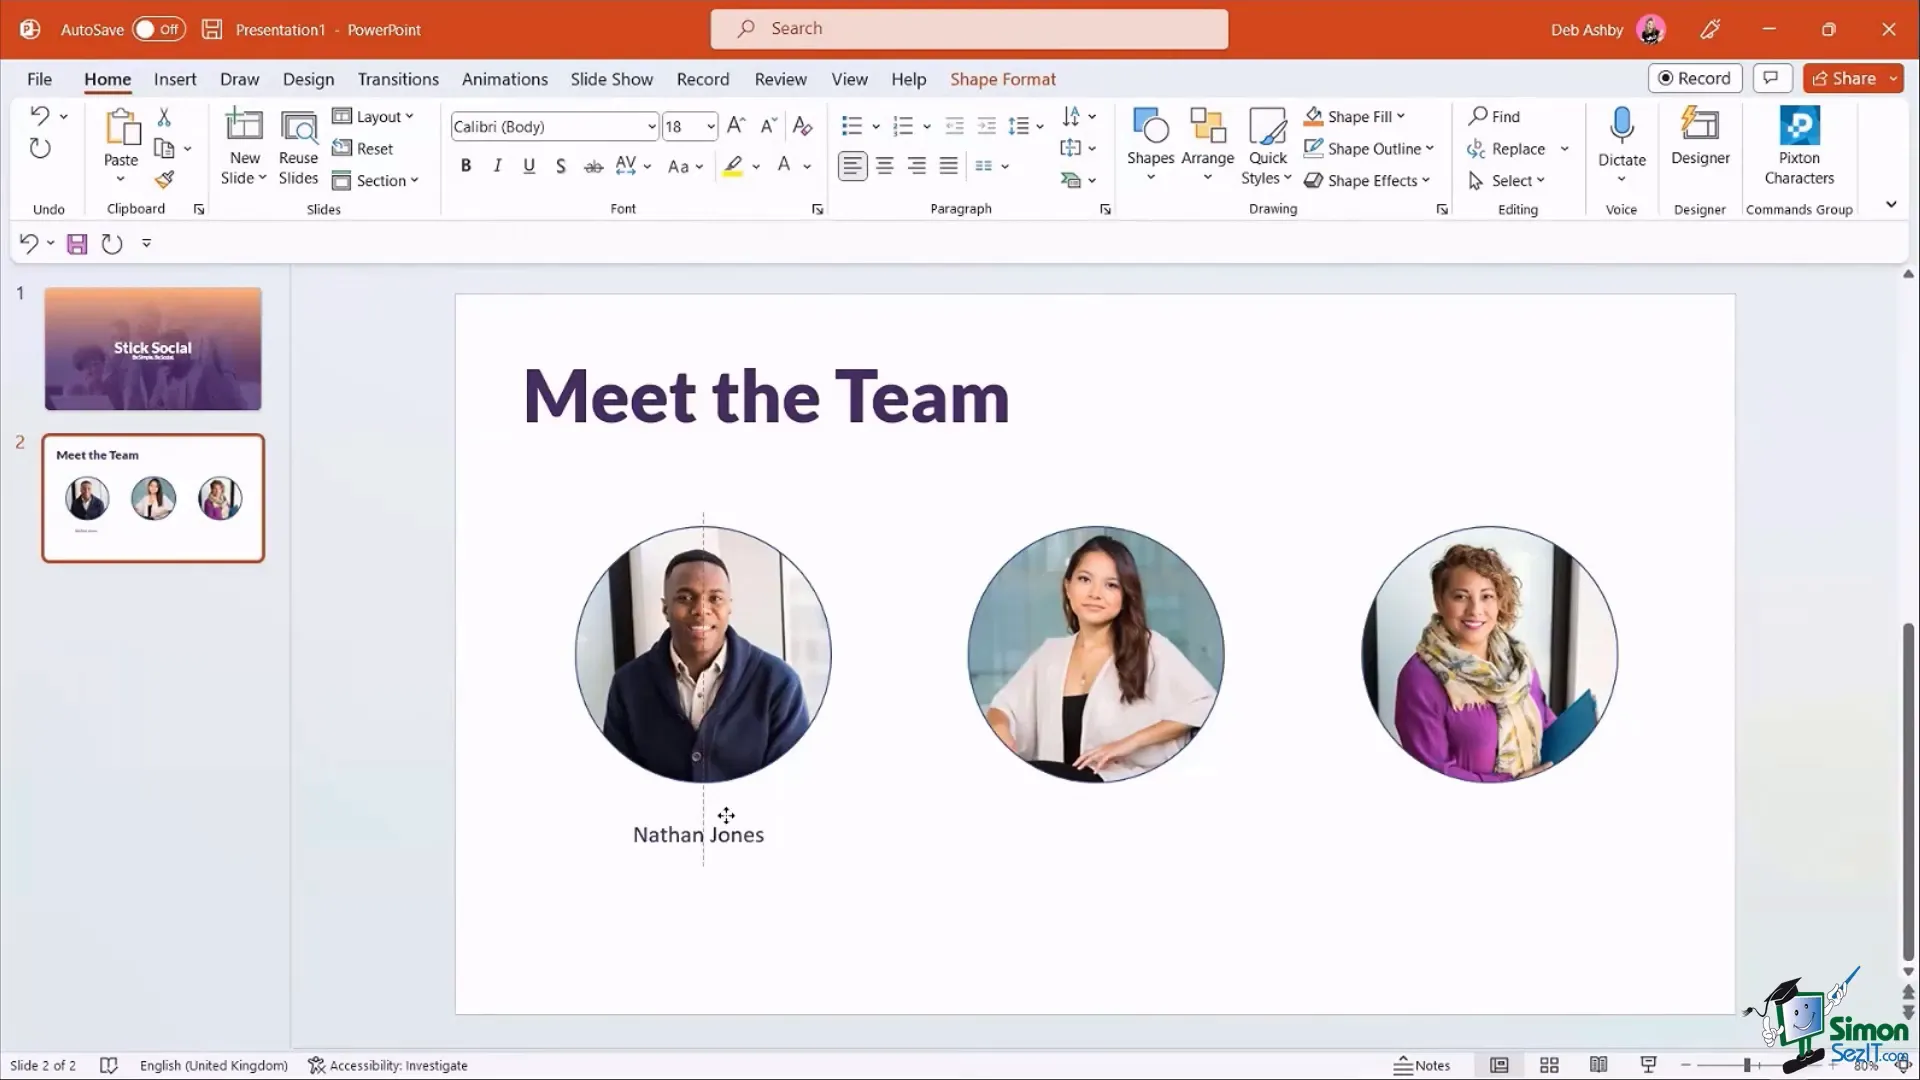
Task: Select left text alignment
Action: coord(852,166)
